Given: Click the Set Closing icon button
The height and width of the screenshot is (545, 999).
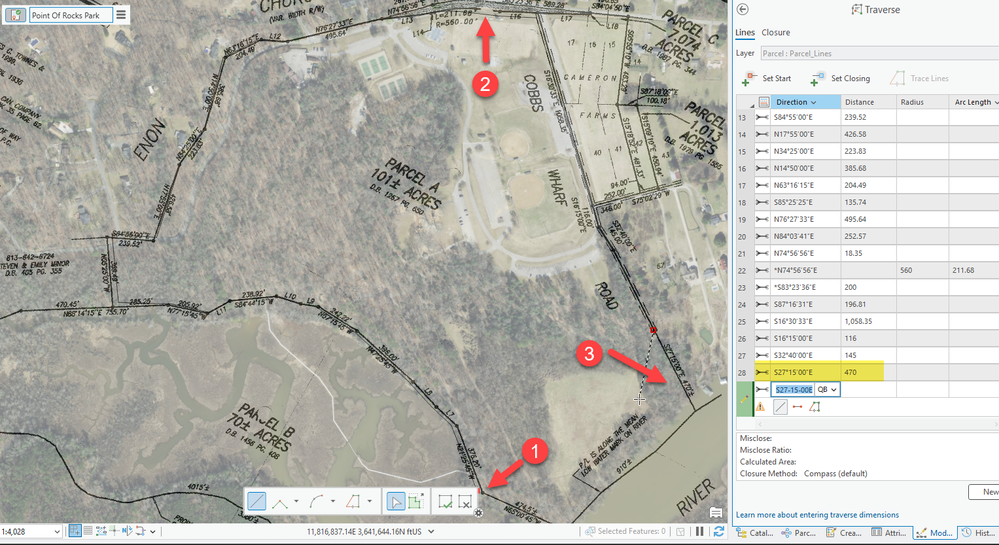Looking at the screenshot, I should pos(817,78).
